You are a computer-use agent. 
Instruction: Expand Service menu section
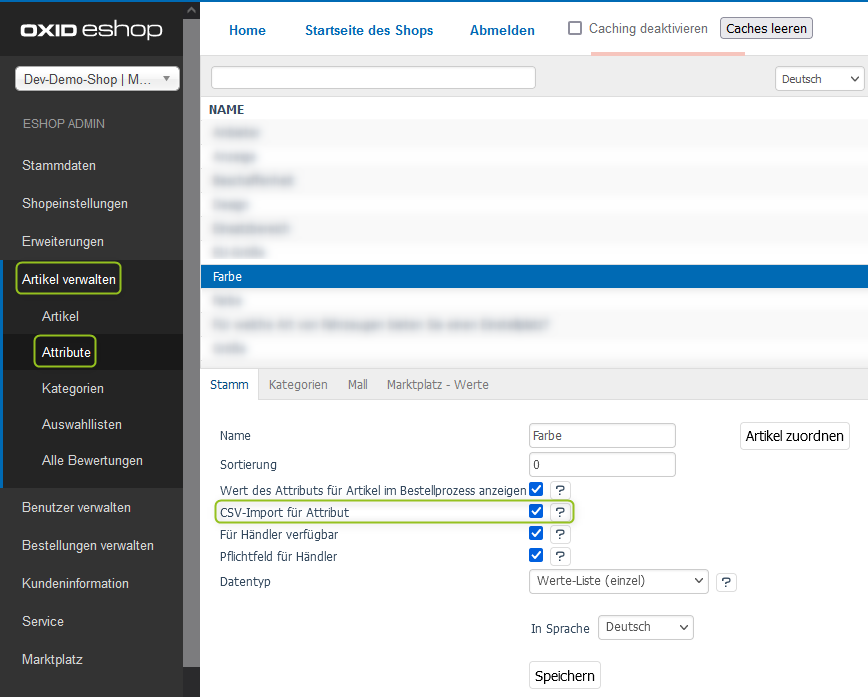(x=43, y=622)
